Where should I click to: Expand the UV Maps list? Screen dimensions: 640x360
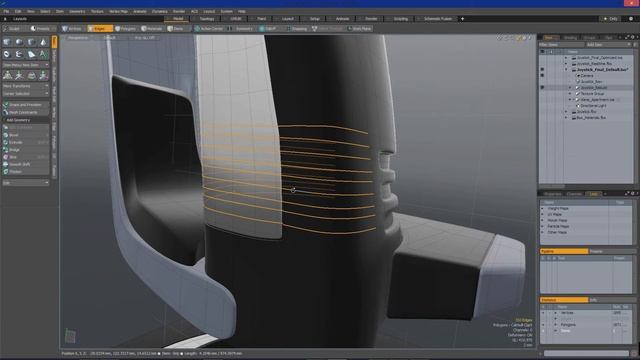543,214
